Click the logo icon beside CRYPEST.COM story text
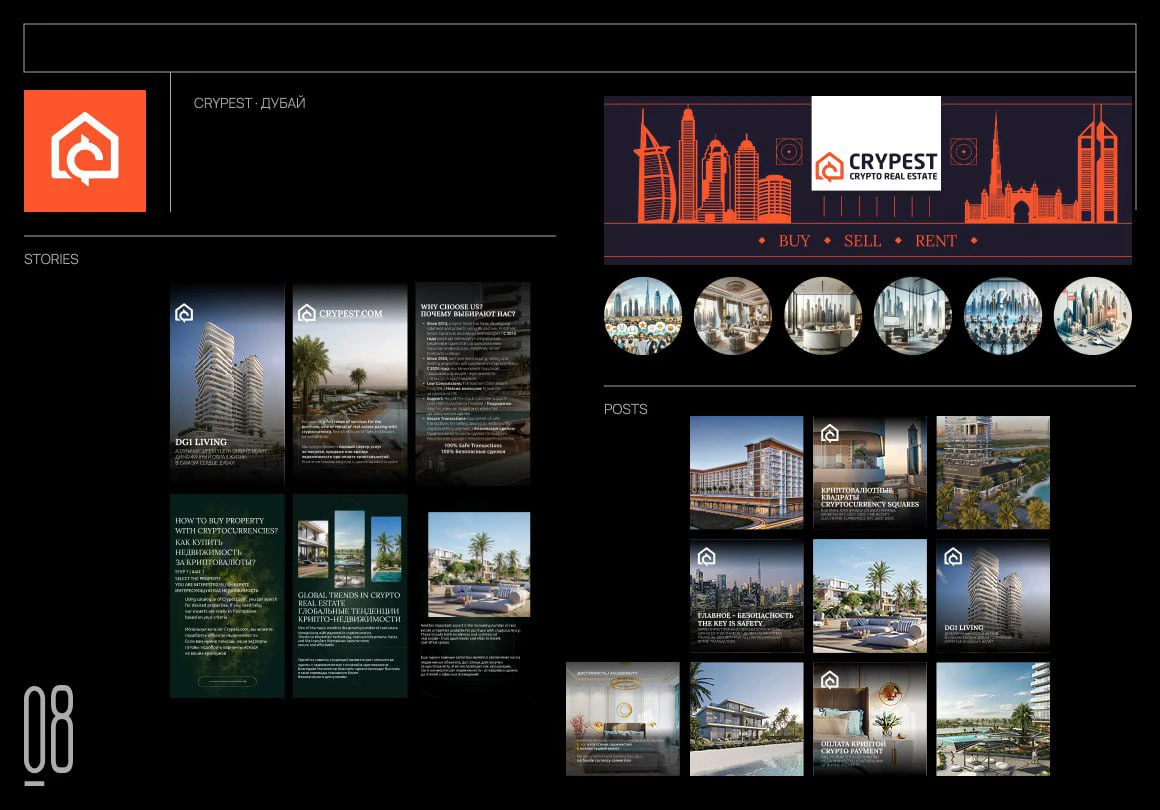The width and height of the screenshot is (1160, 810). click(x=307, y=313)
